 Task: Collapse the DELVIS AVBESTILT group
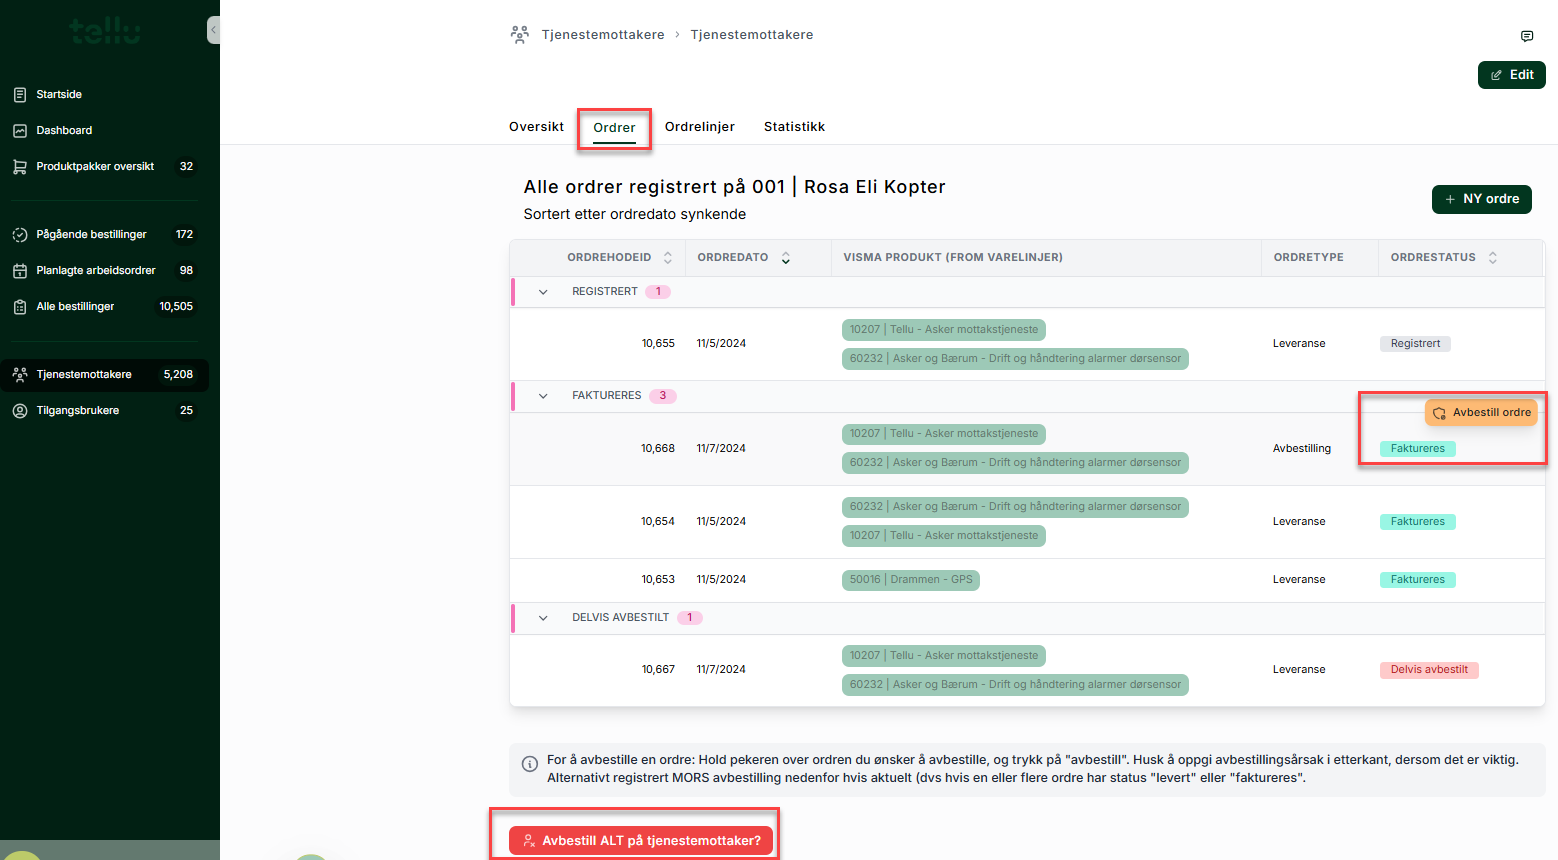(543, 618)
